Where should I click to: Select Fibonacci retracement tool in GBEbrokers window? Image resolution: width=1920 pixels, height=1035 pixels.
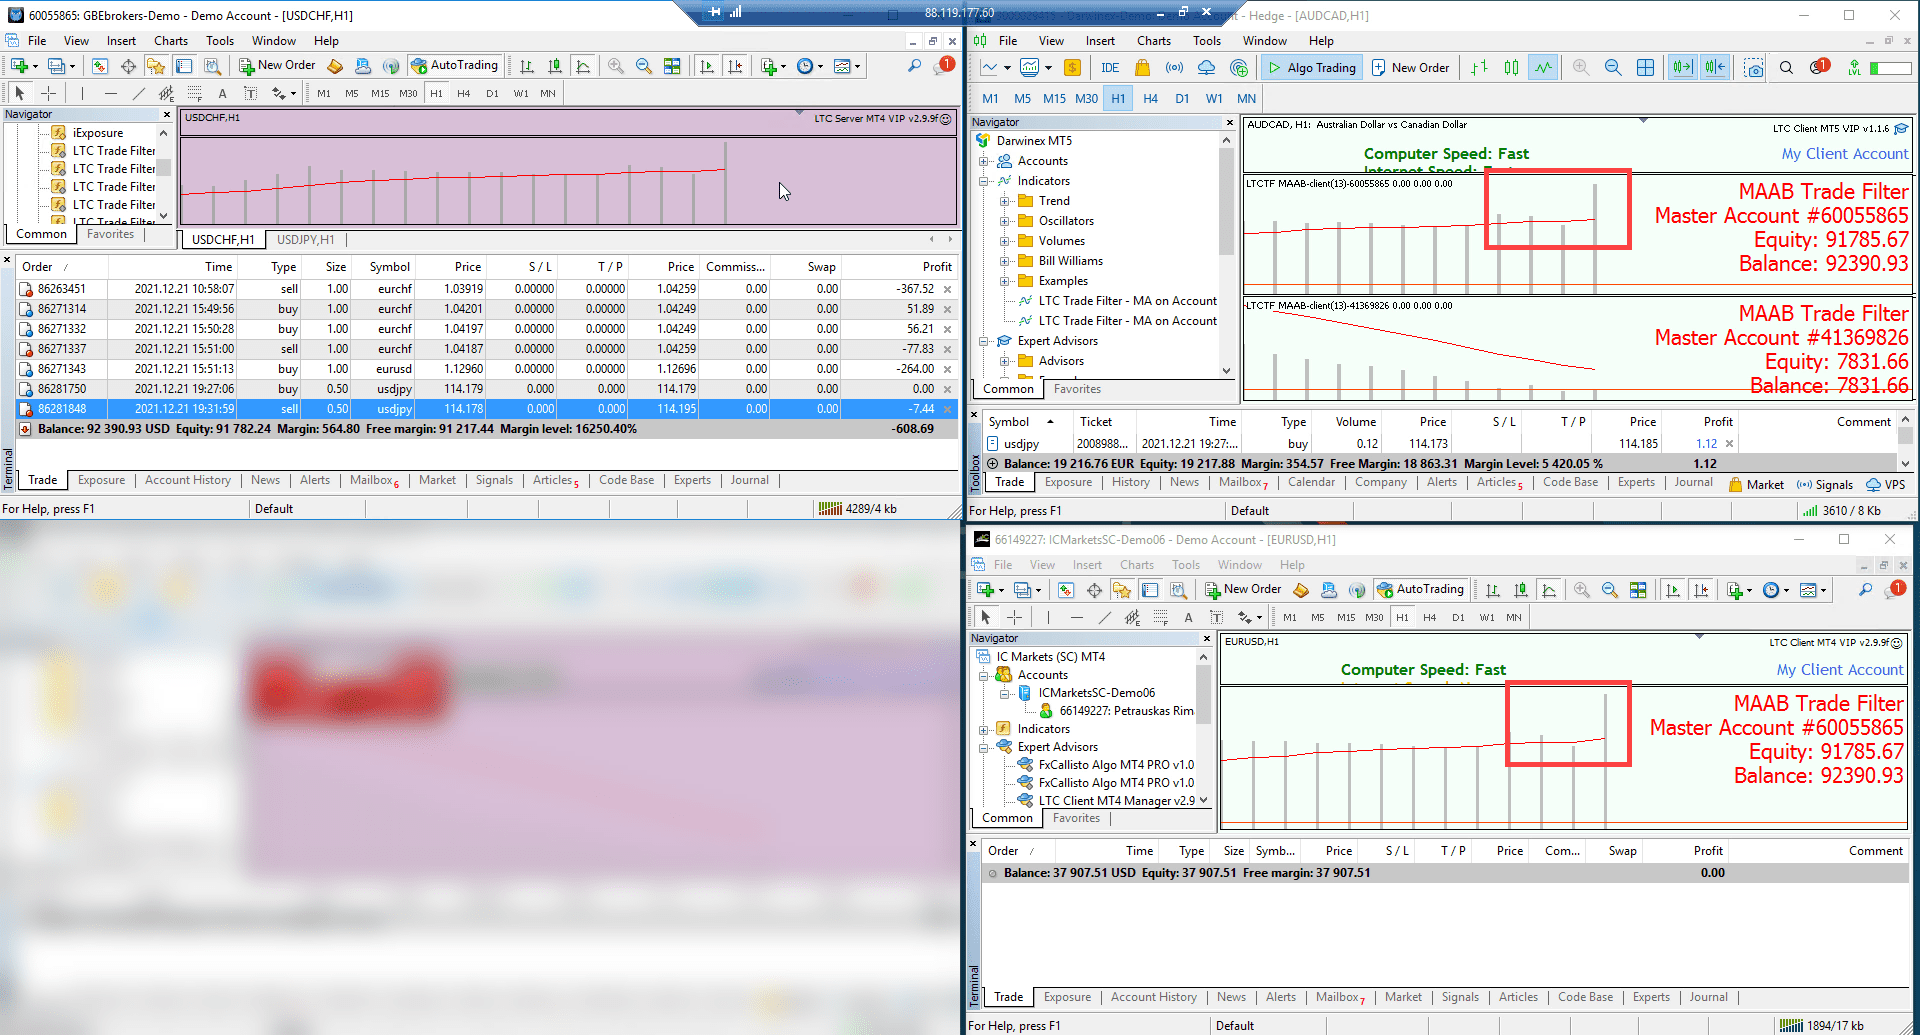click(x=194, y=93)
